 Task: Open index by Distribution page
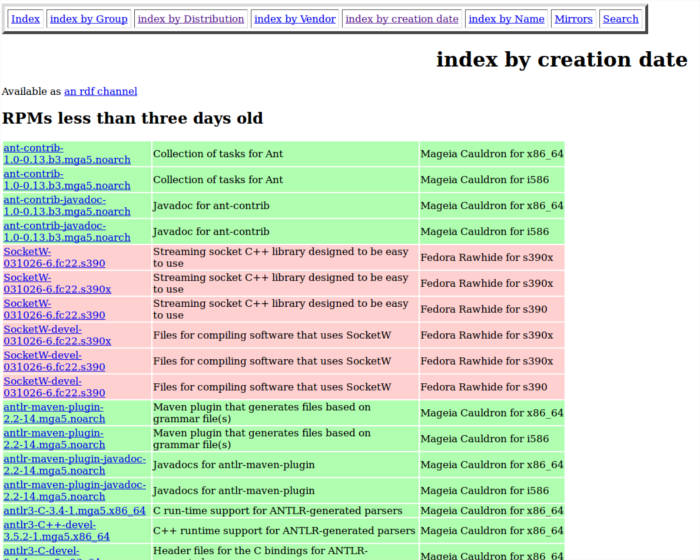pos(191,19)
